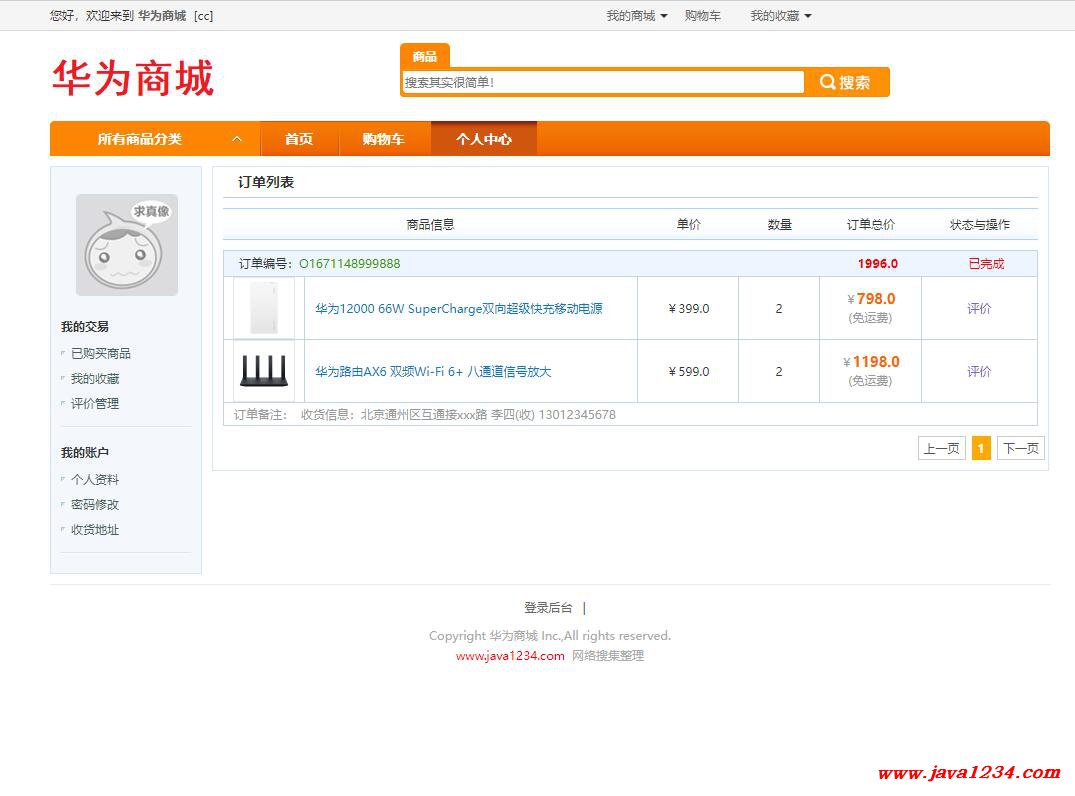This screenshot has height=796, width=1075.
Task: Click the 我的交易 sidebar heading
Action: (85, 327)
